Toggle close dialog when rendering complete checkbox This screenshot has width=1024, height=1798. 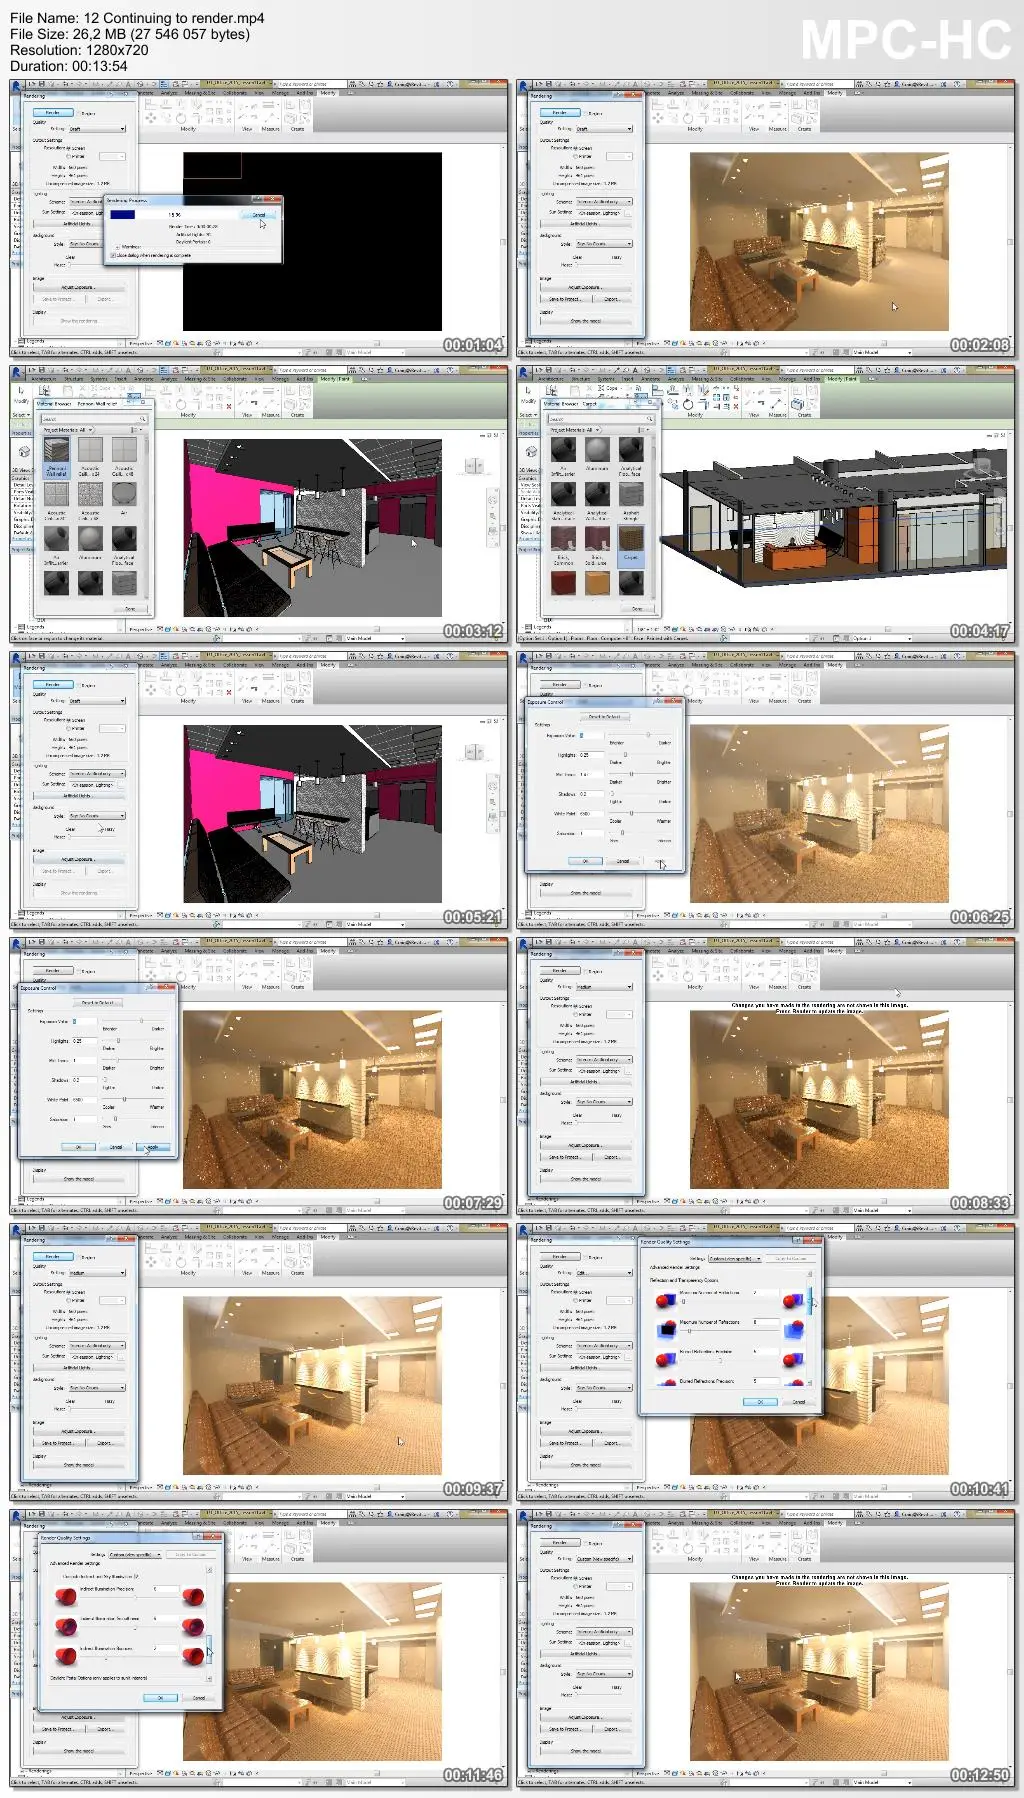pyautogui.click(x=114, y=255)
